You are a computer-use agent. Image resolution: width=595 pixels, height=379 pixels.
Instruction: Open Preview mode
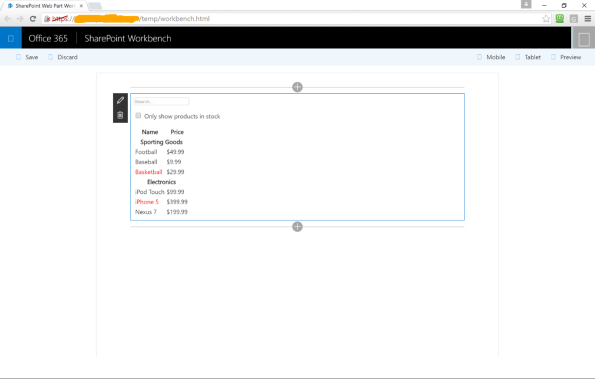click(x=566, y=57)
